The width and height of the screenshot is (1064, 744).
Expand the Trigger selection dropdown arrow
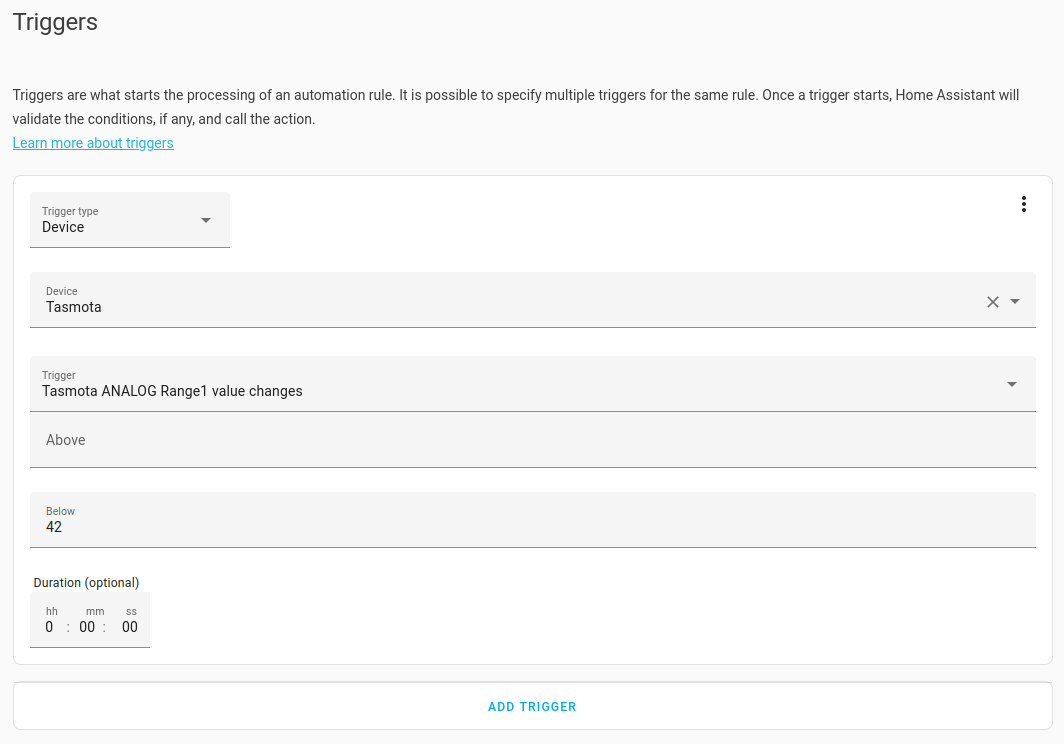coord(1012,384)
